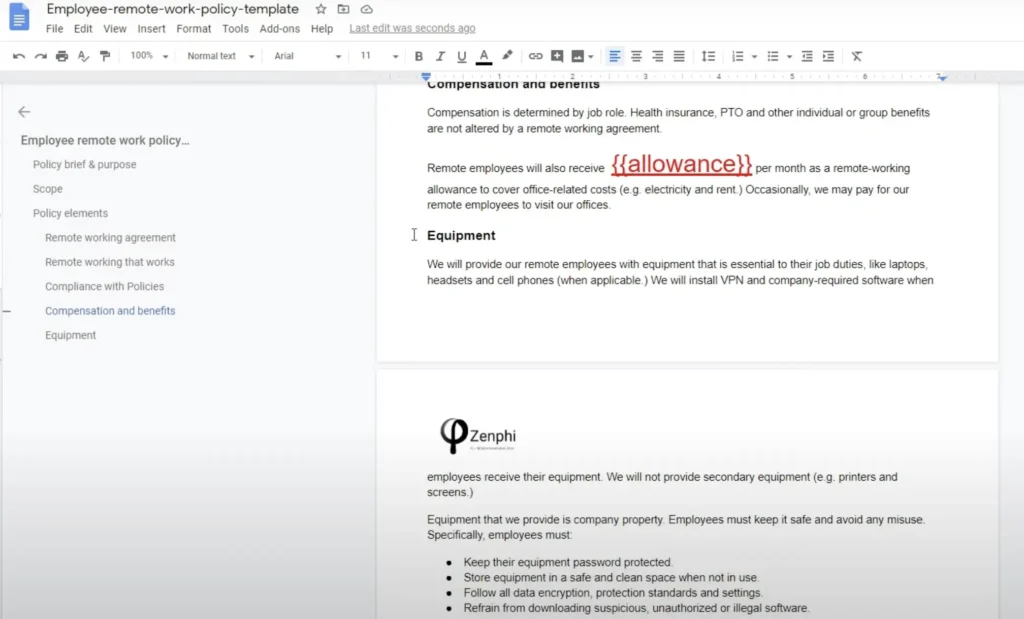Open the Add-ons menu

coord(280,29)
